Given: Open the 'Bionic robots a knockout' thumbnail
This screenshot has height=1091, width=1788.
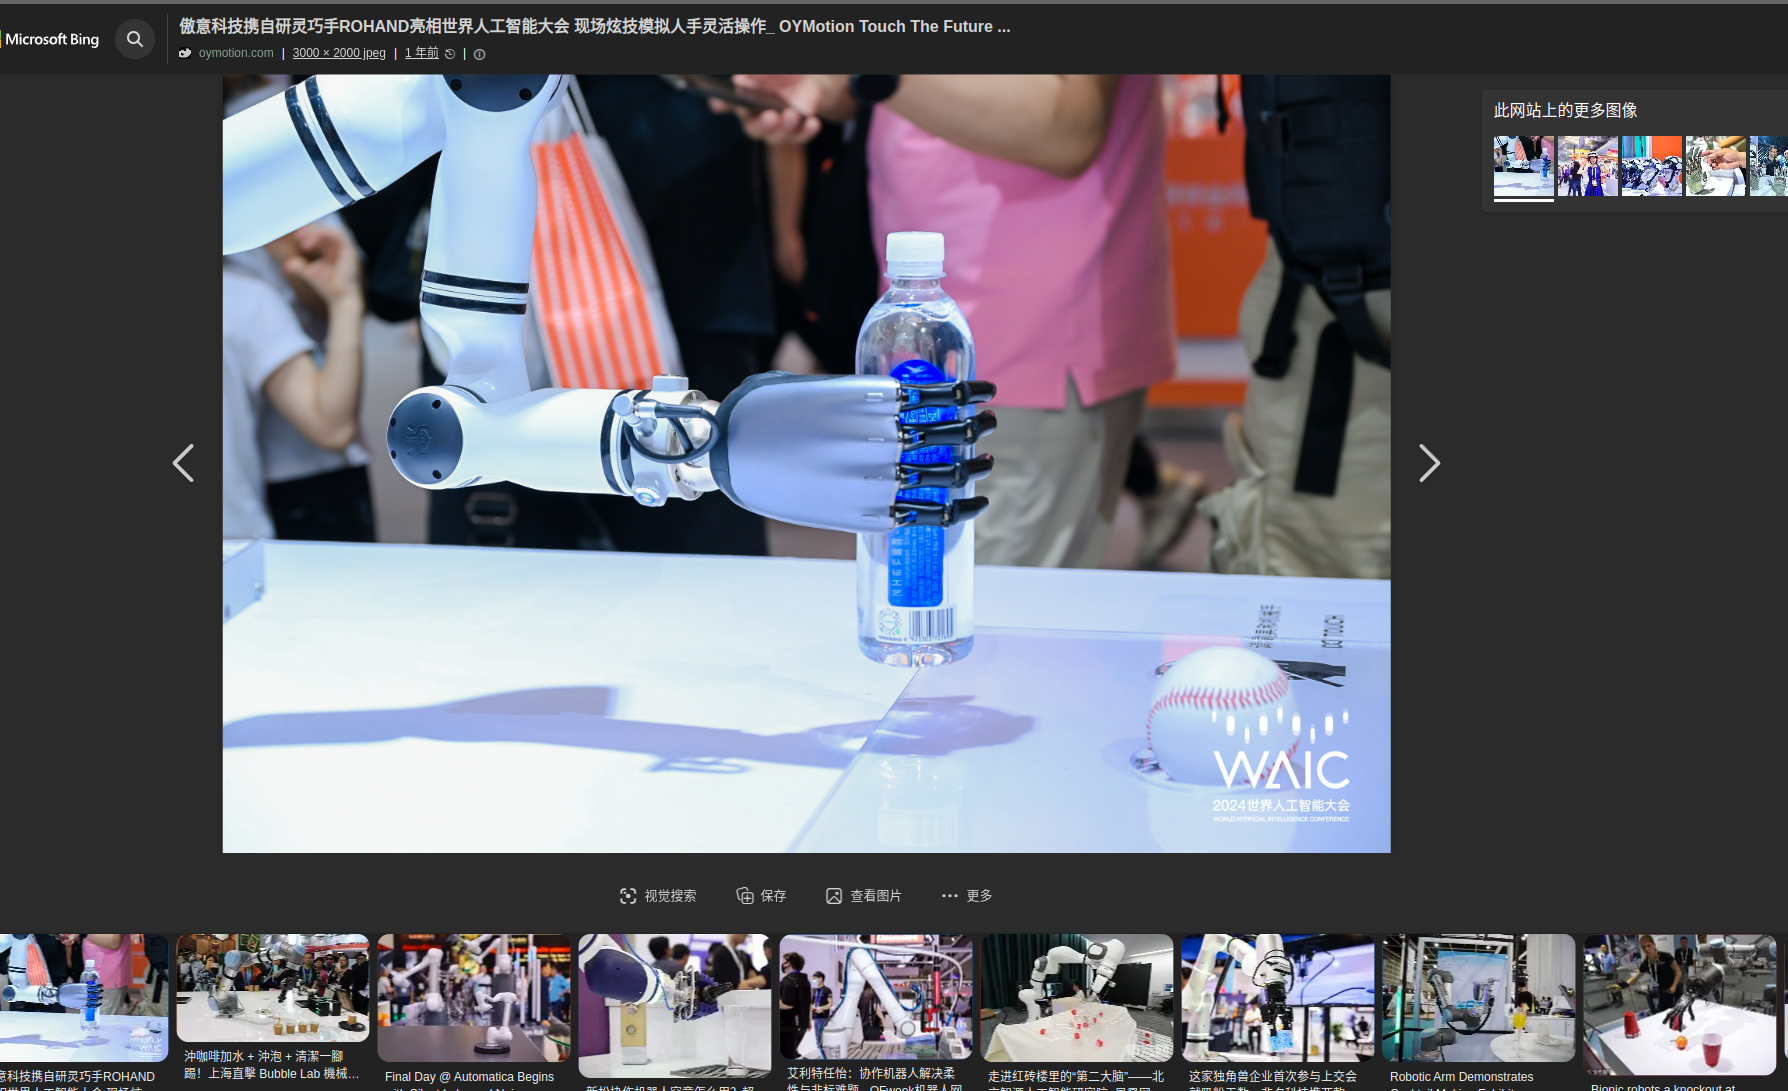Looking at the screenshot, I should click(1680, 1005).
